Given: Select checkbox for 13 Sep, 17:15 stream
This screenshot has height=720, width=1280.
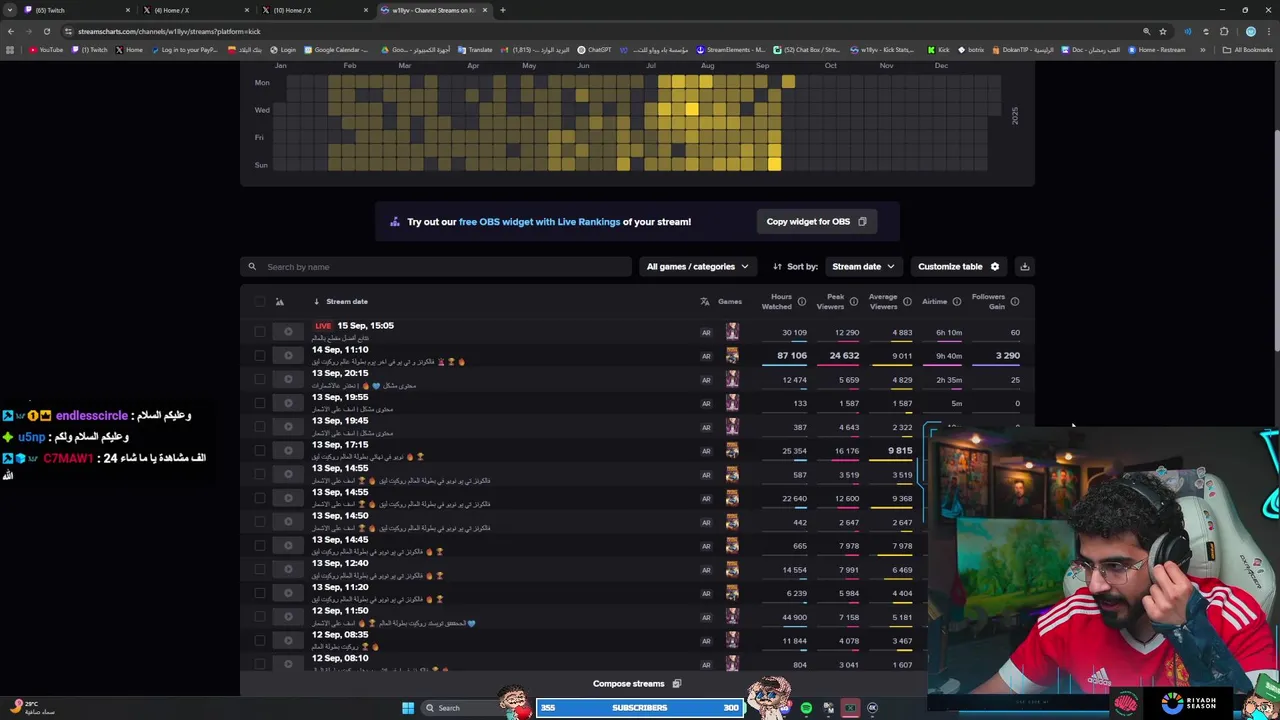Looking at the screenshot, I should (260, 451).
